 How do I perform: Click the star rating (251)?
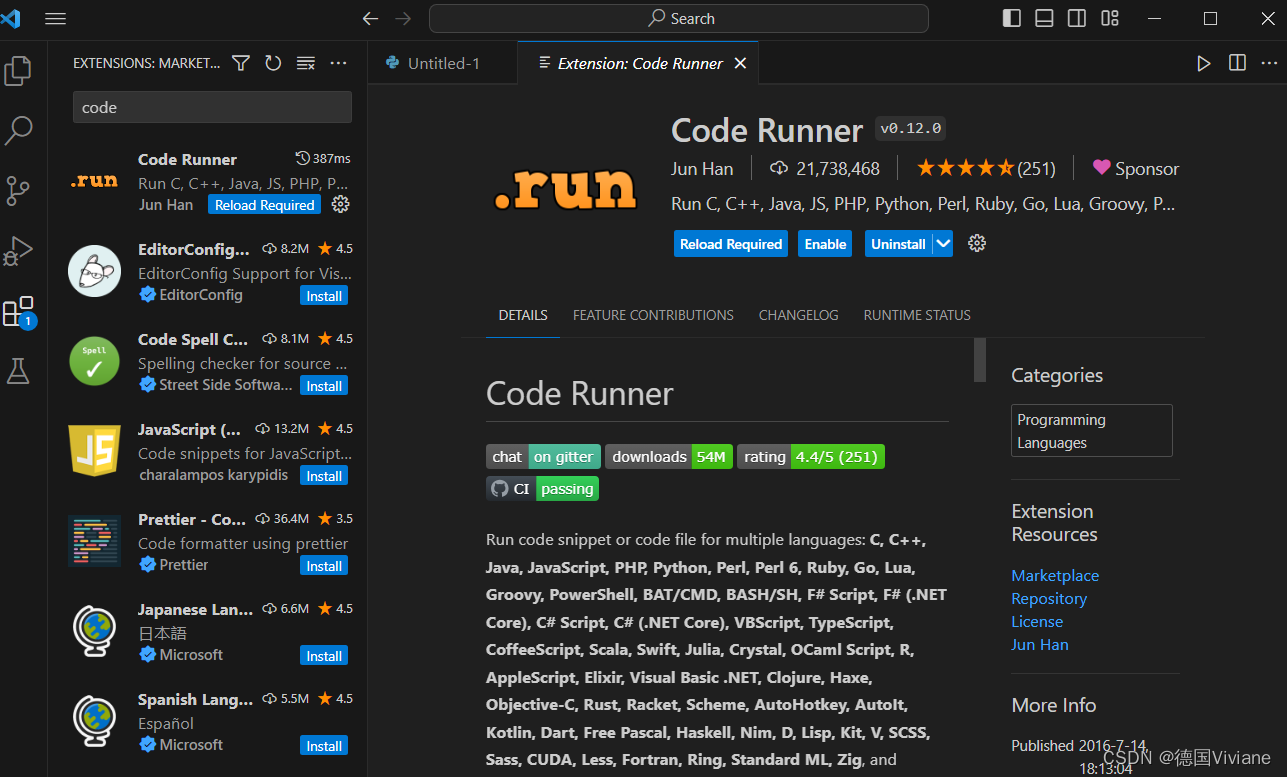tap(986, 168)
